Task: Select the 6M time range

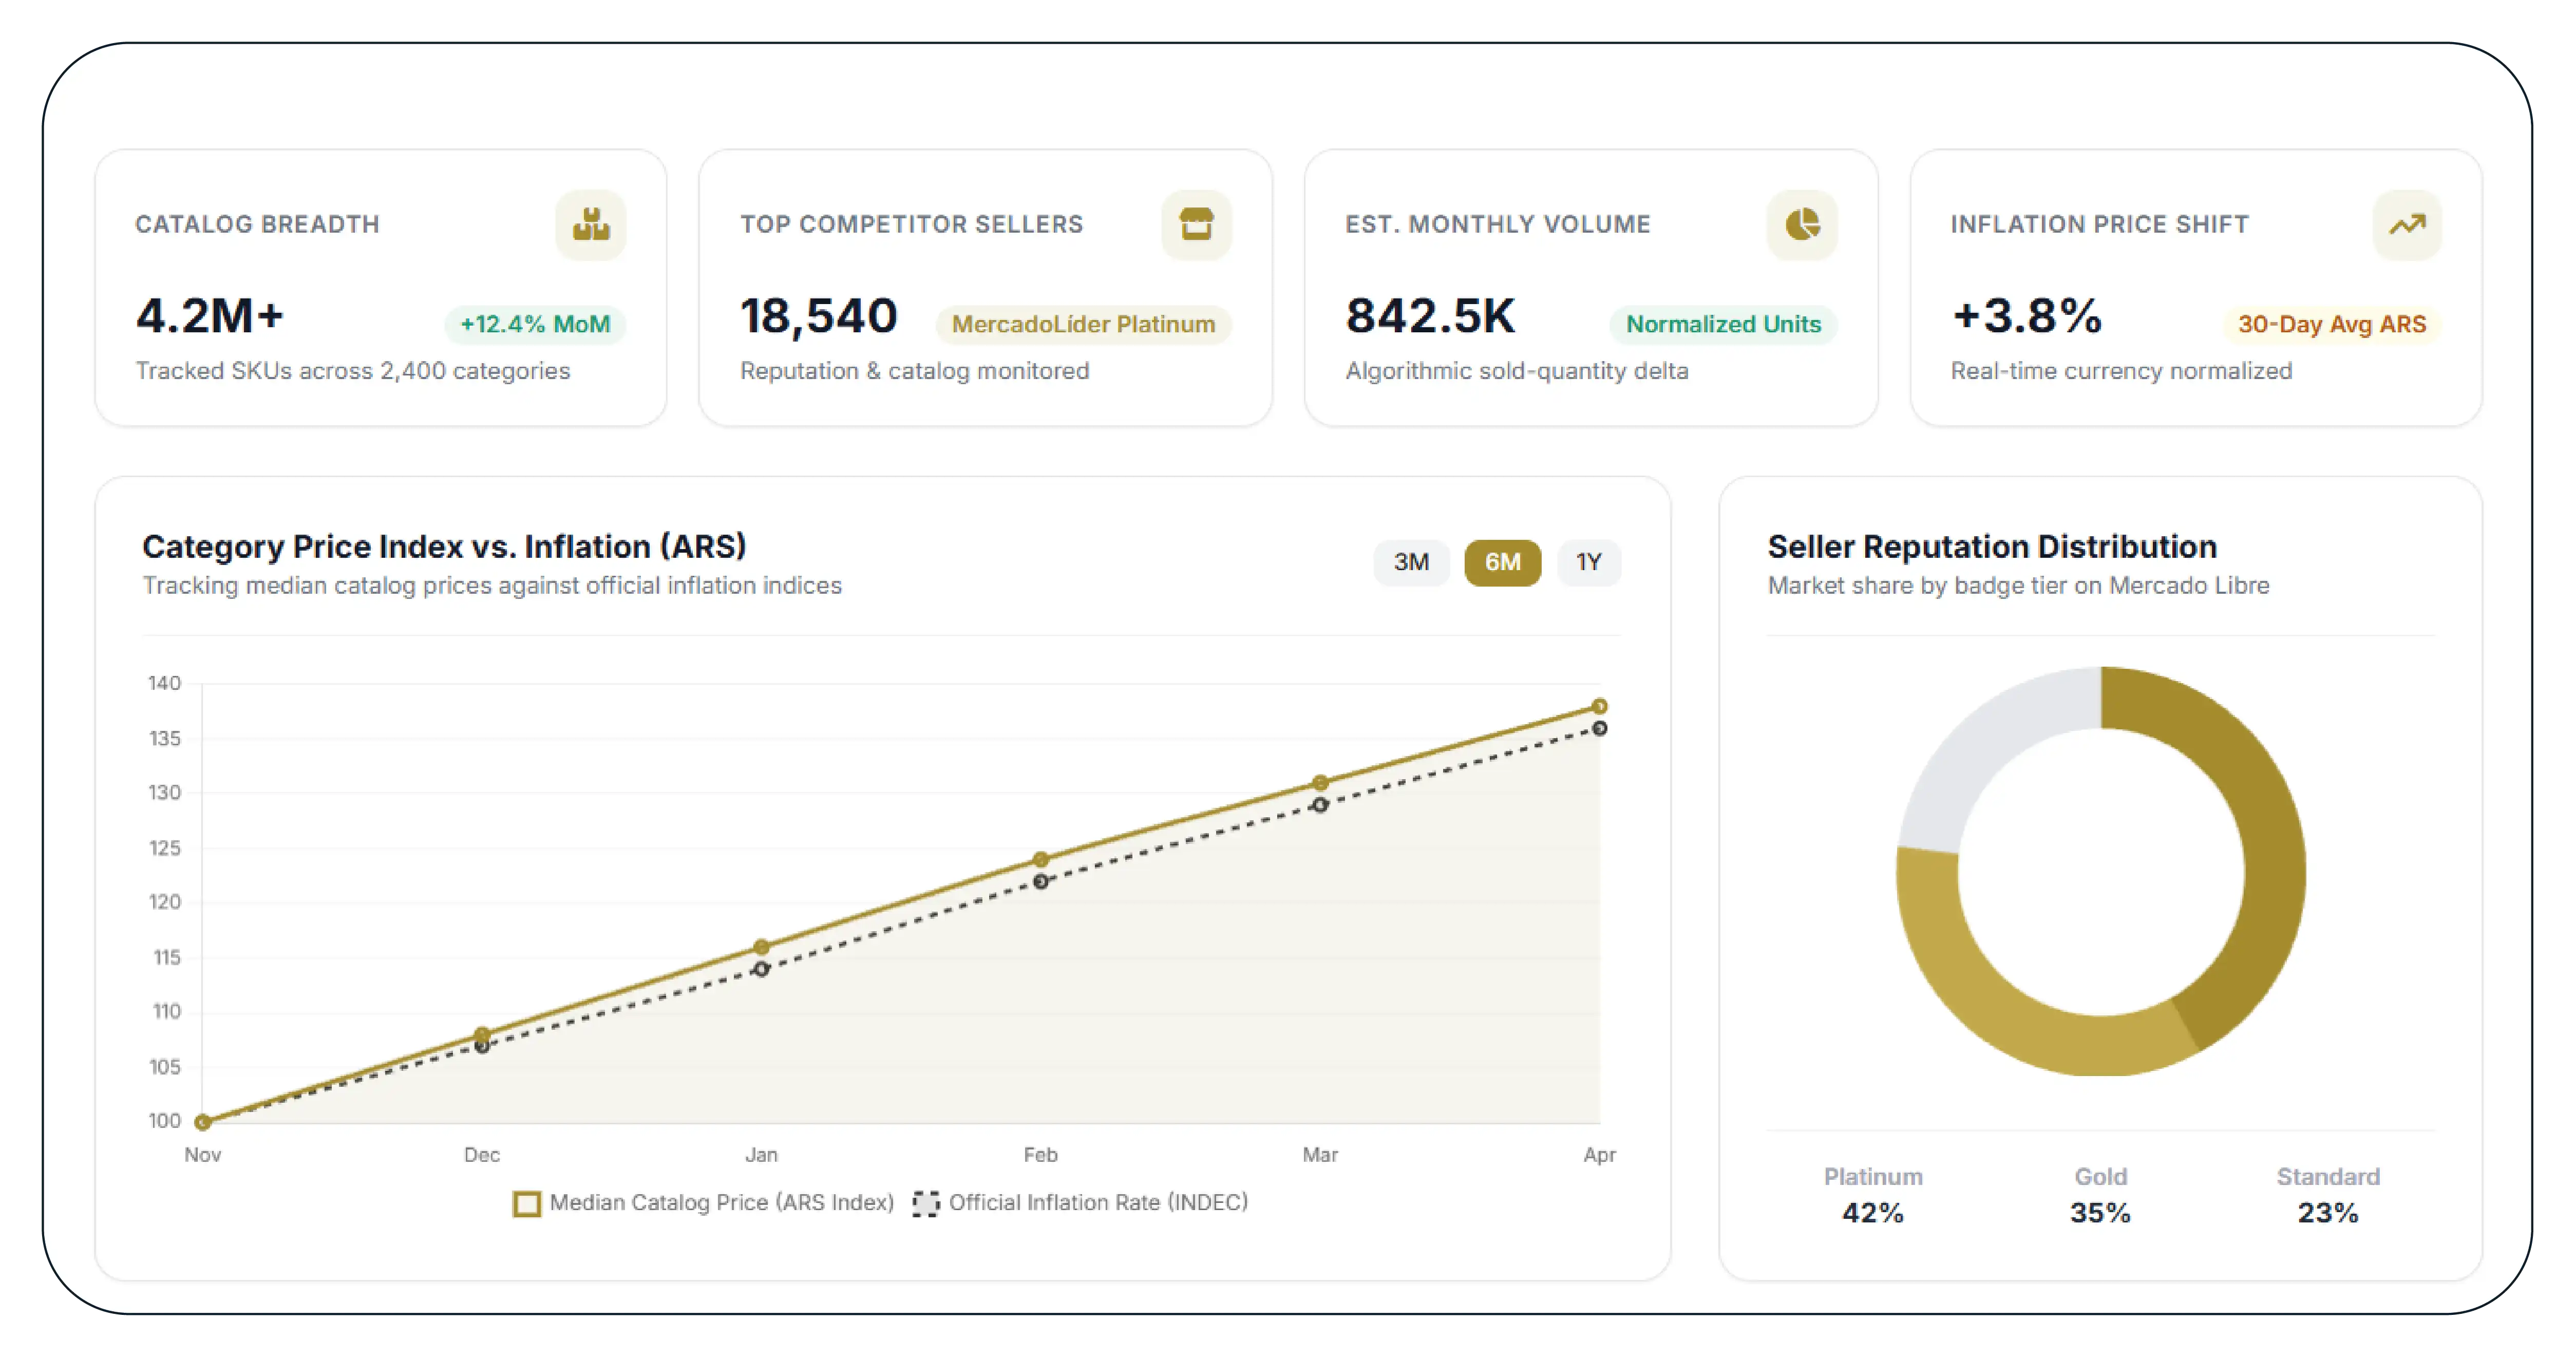Action: tap(1502, 562)
